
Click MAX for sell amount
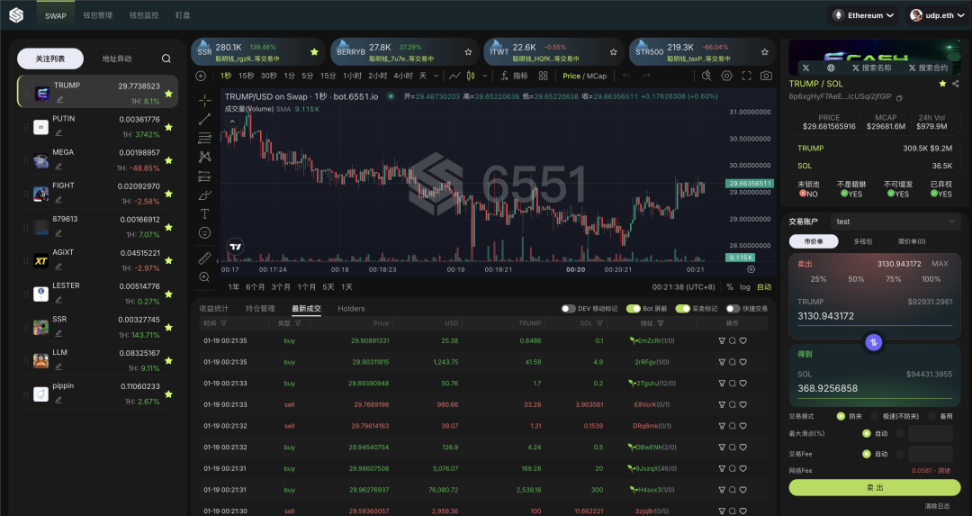click(940, 264)
